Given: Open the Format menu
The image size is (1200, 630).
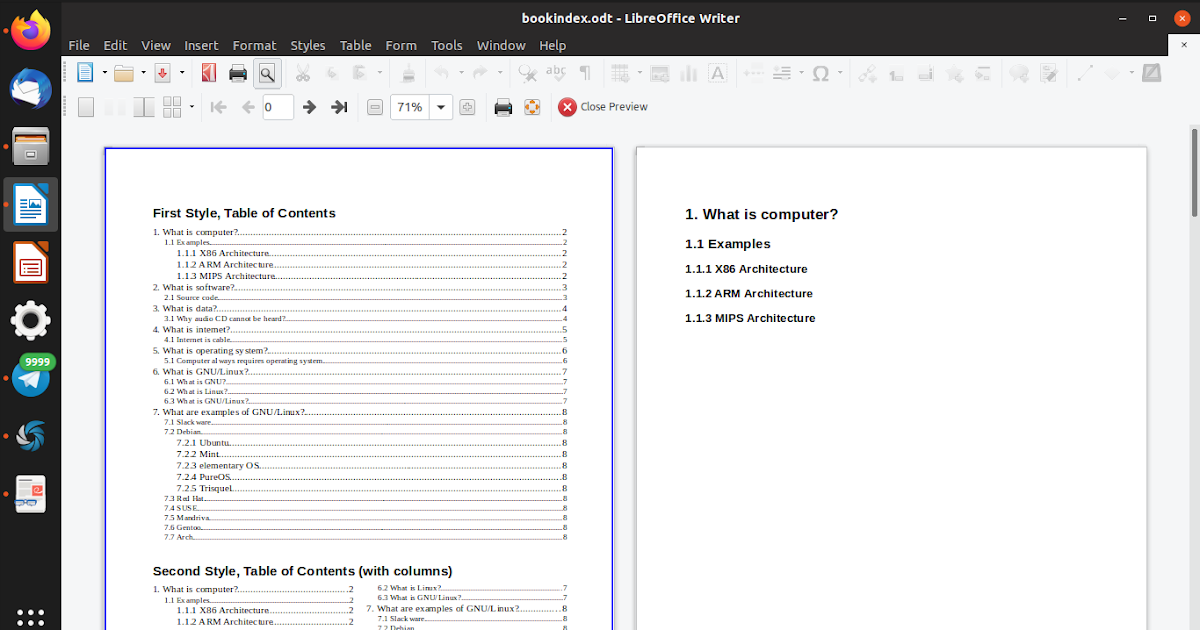Looking at the screenshot, I should pyautogui.click(x=254, y=45).
